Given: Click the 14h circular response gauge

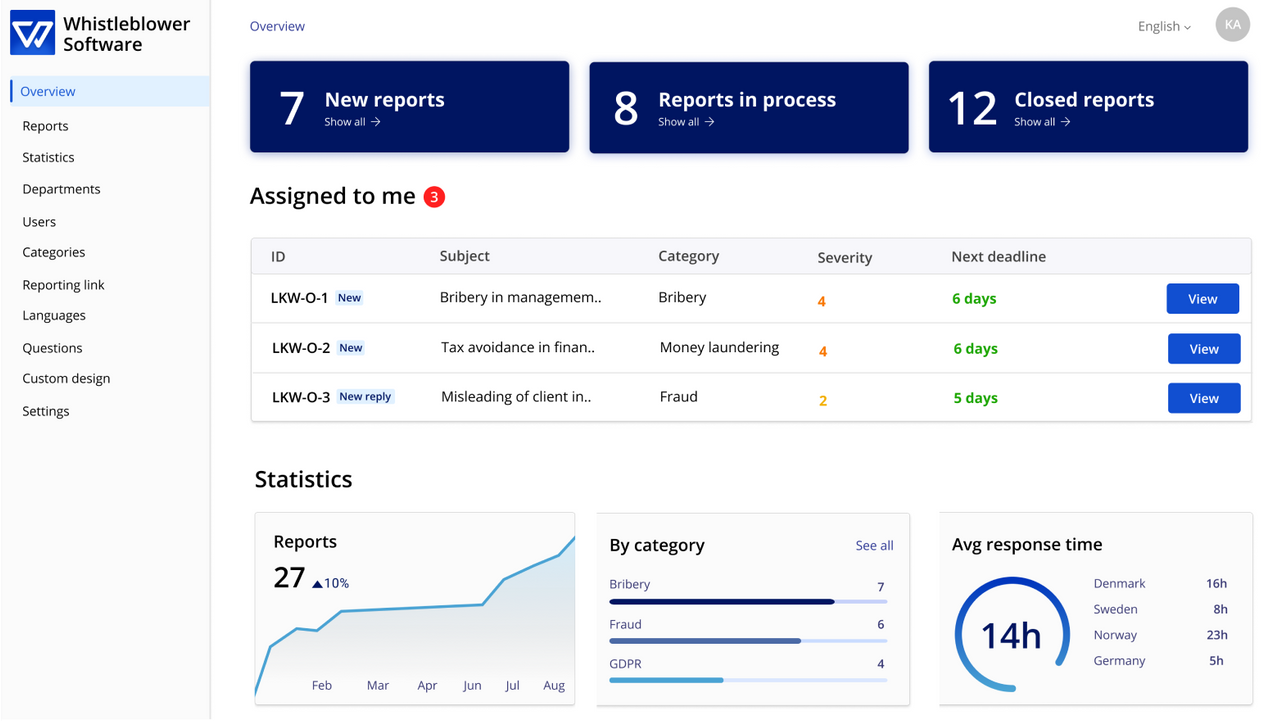Looking at the screenshot, I should (1011, 635).
